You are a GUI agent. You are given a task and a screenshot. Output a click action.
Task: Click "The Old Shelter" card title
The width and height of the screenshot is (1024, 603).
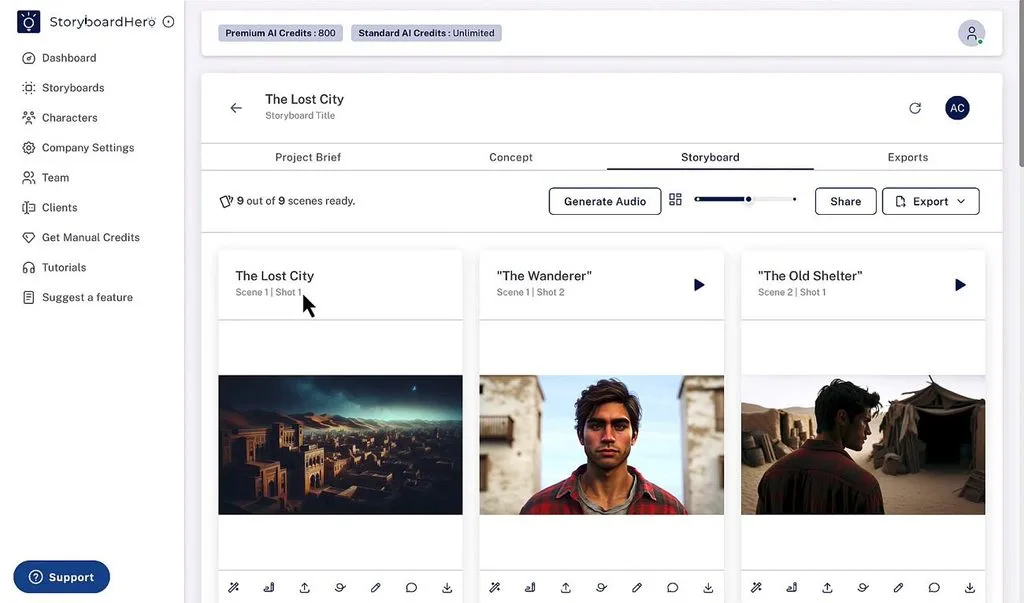(x=810, y=276)
